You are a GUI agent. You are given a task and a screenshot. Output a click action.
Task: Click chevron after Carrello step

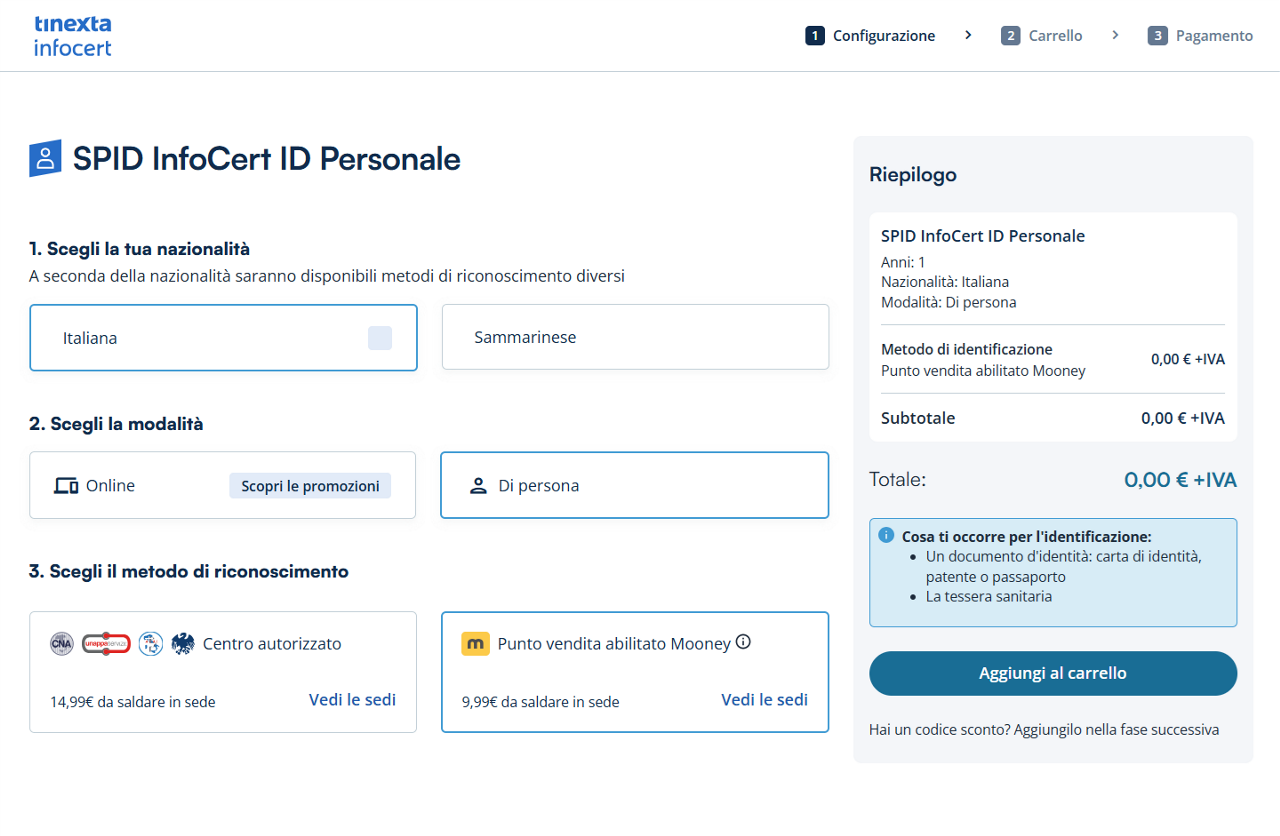(1115, 35)
